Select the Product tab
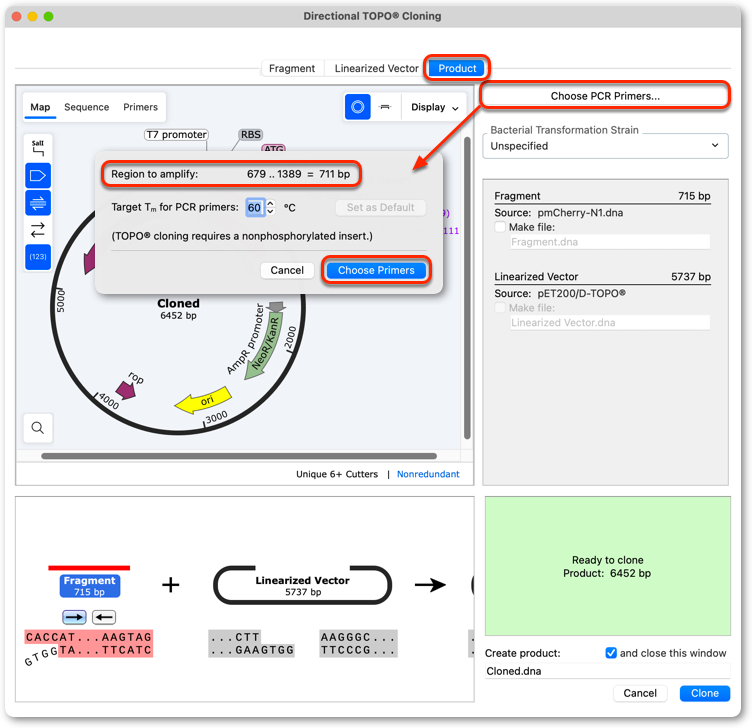 click(457, 69)
